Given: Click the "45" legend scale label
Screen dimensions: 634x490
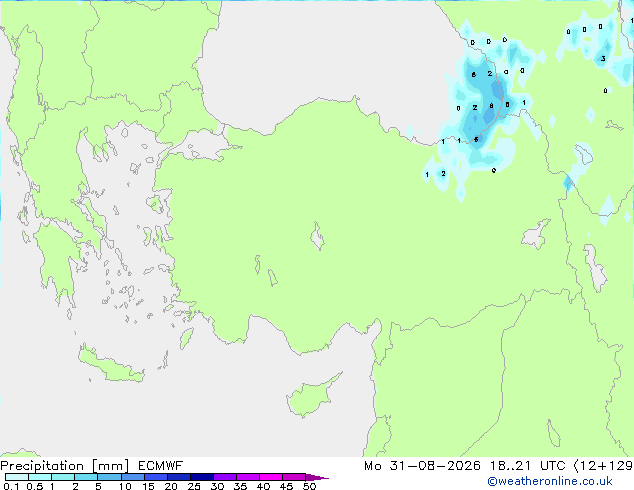Looking at the screenshot, I should click(286, 486).
